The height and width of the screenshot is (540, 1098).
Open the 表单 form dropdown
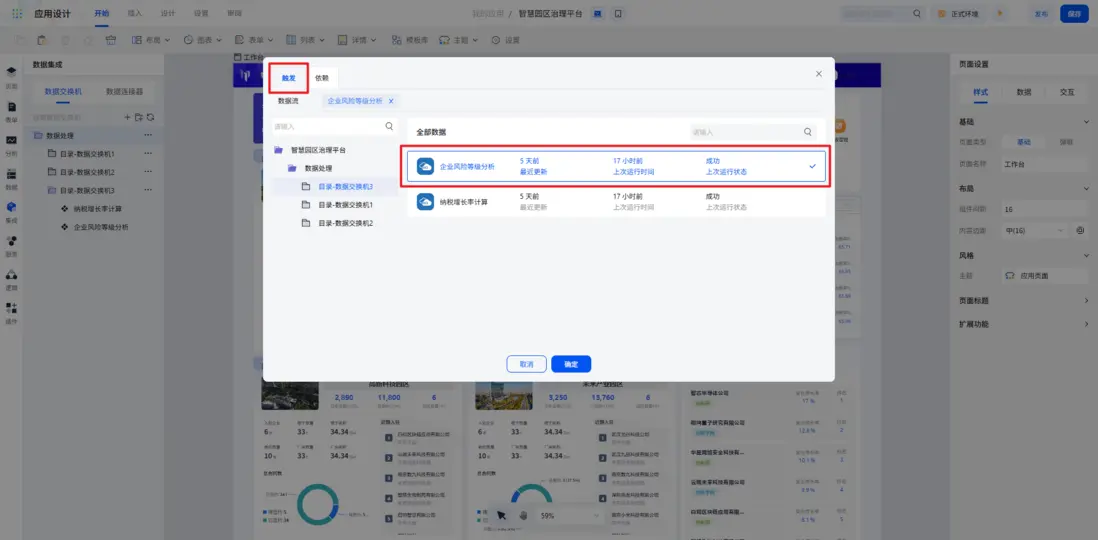[x=254, y=40]
